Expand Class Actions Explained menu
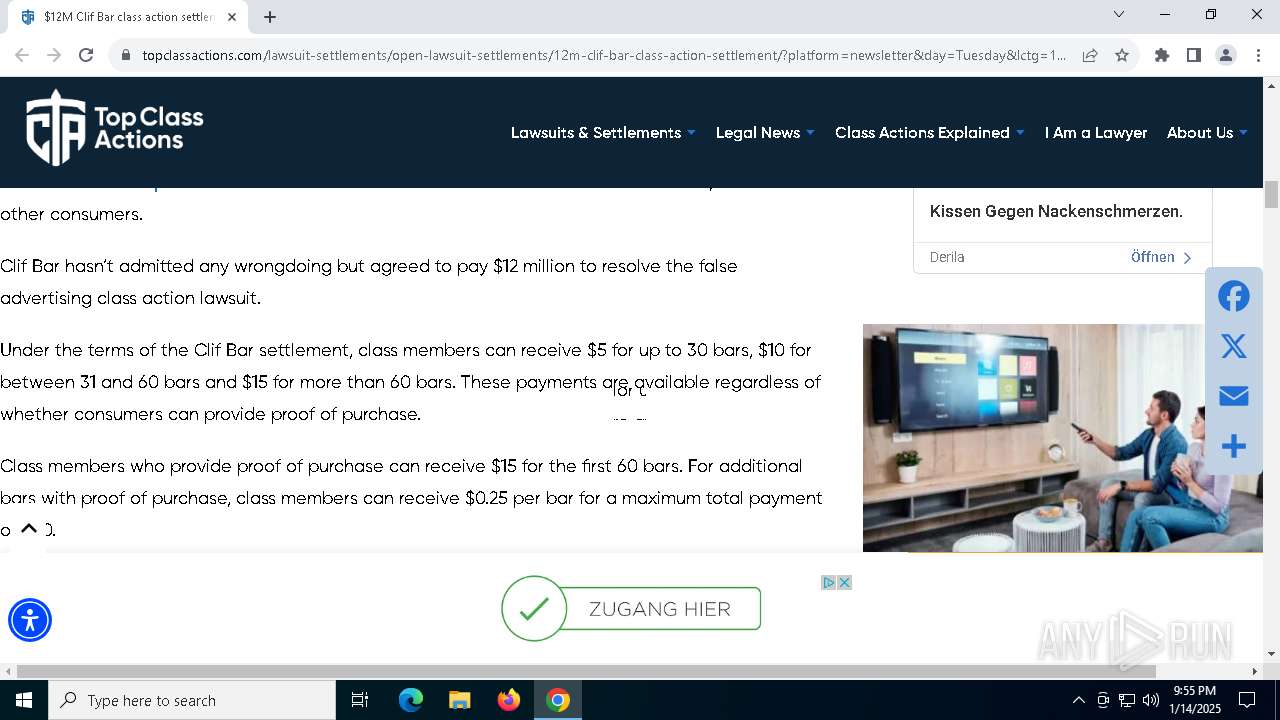Screen dimensions: 1280x720 tap(929, 132)
